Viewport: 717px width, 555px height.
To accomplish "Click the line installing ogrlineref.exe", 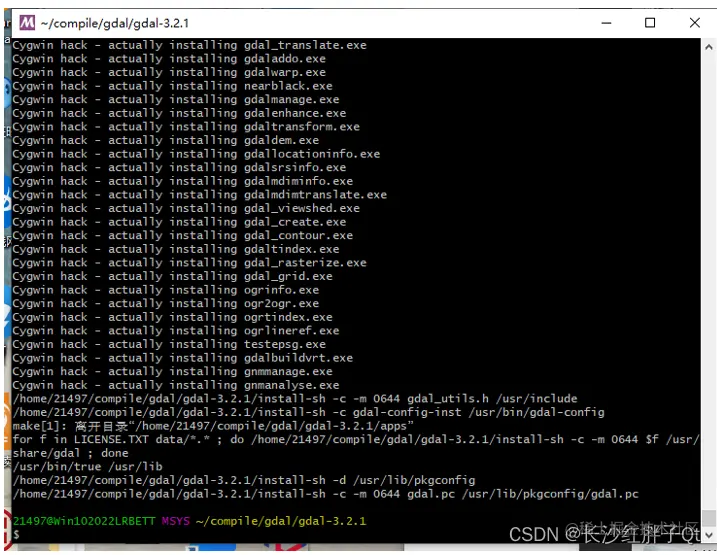I will (176, 331).
